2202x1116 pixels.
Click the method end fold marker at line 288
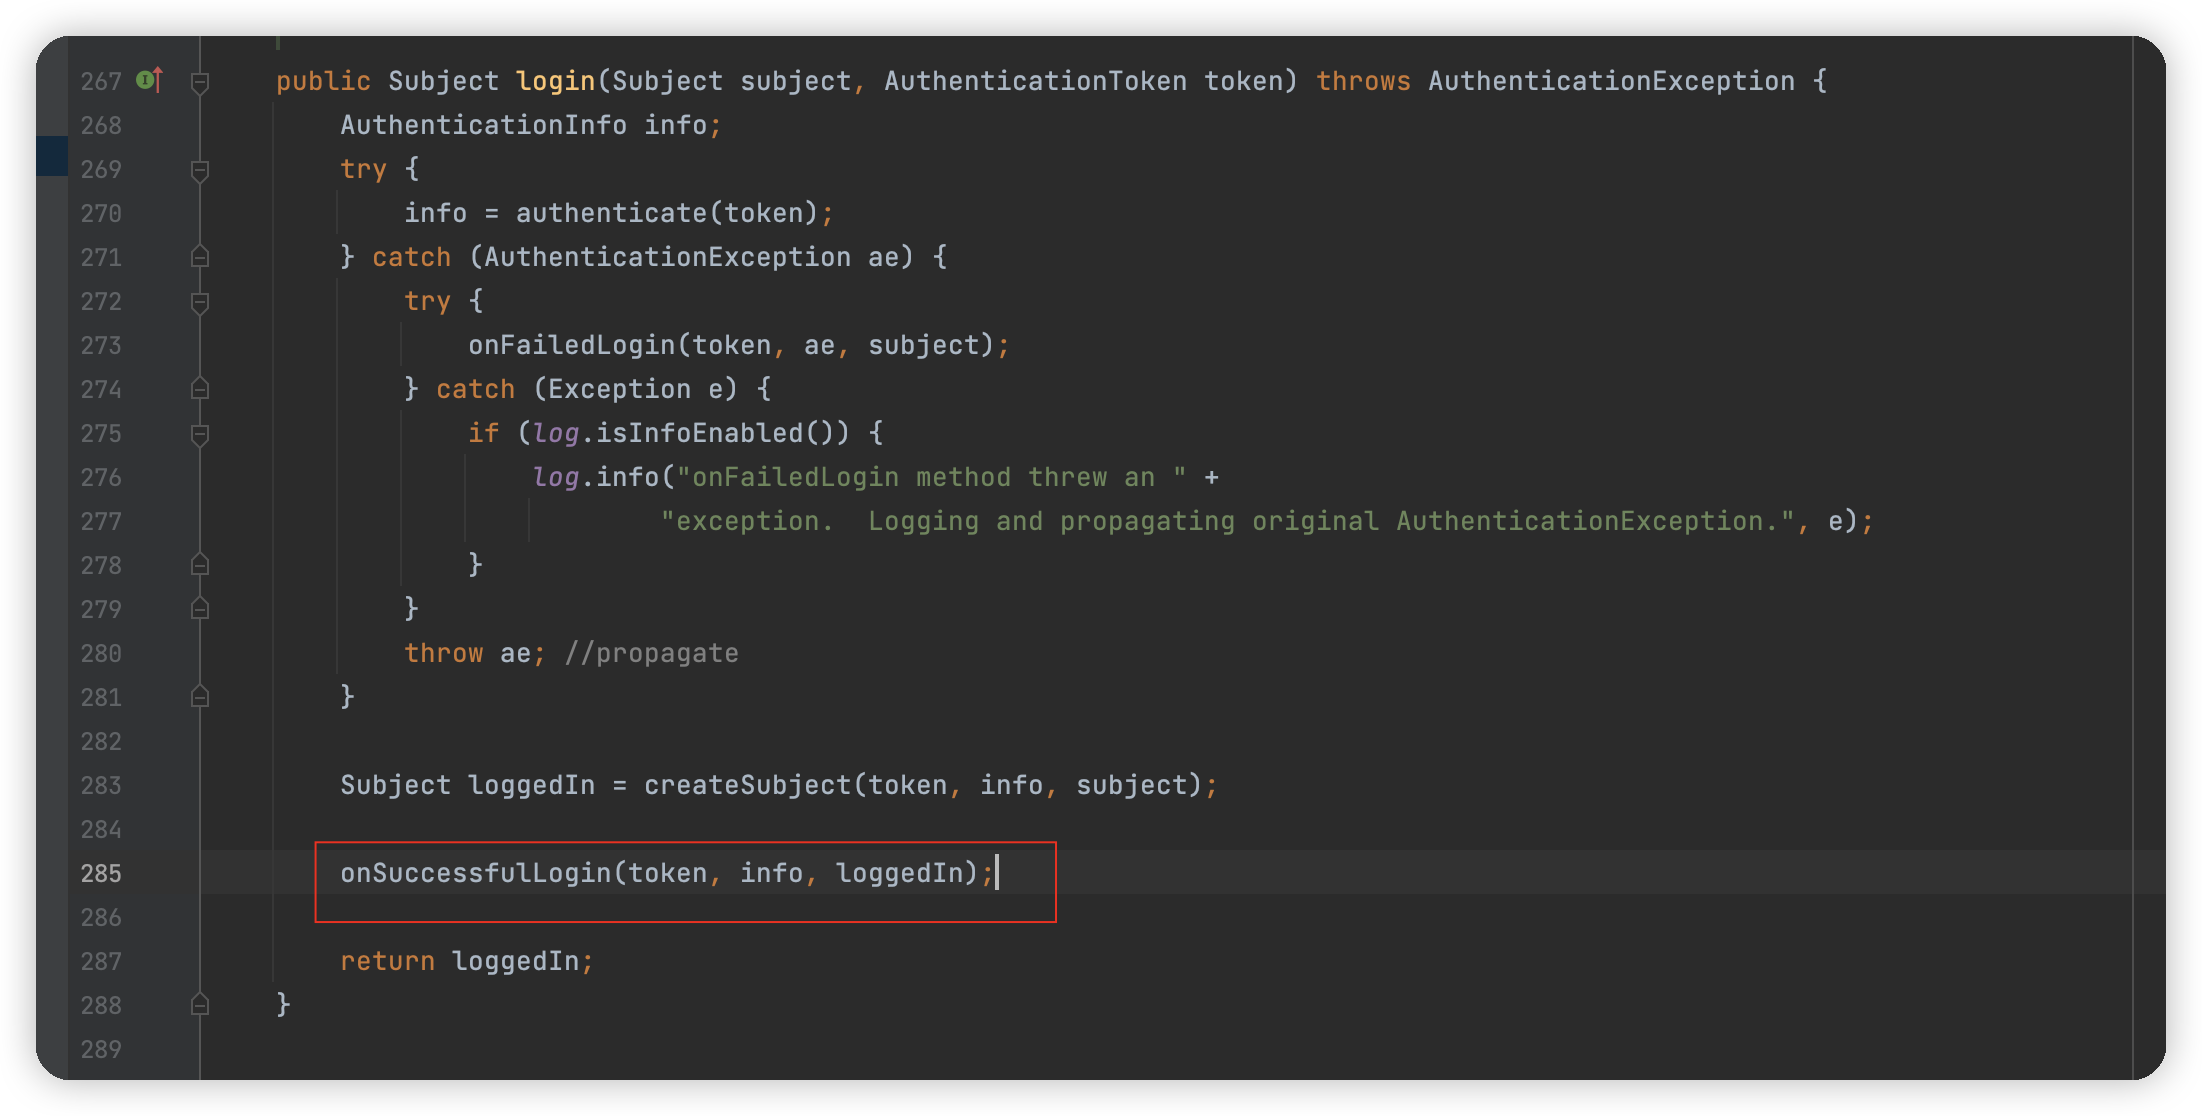(x=200, y=1006)
